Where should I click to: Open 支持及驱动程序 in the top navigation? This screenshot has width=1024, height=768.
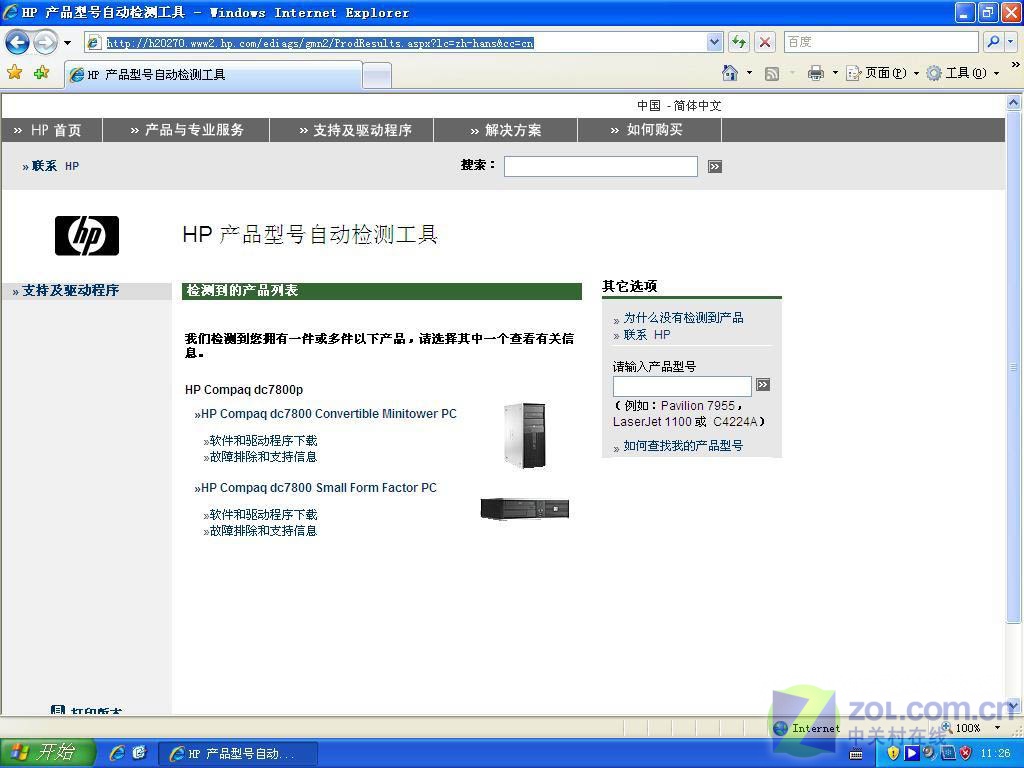coord(355,130)
